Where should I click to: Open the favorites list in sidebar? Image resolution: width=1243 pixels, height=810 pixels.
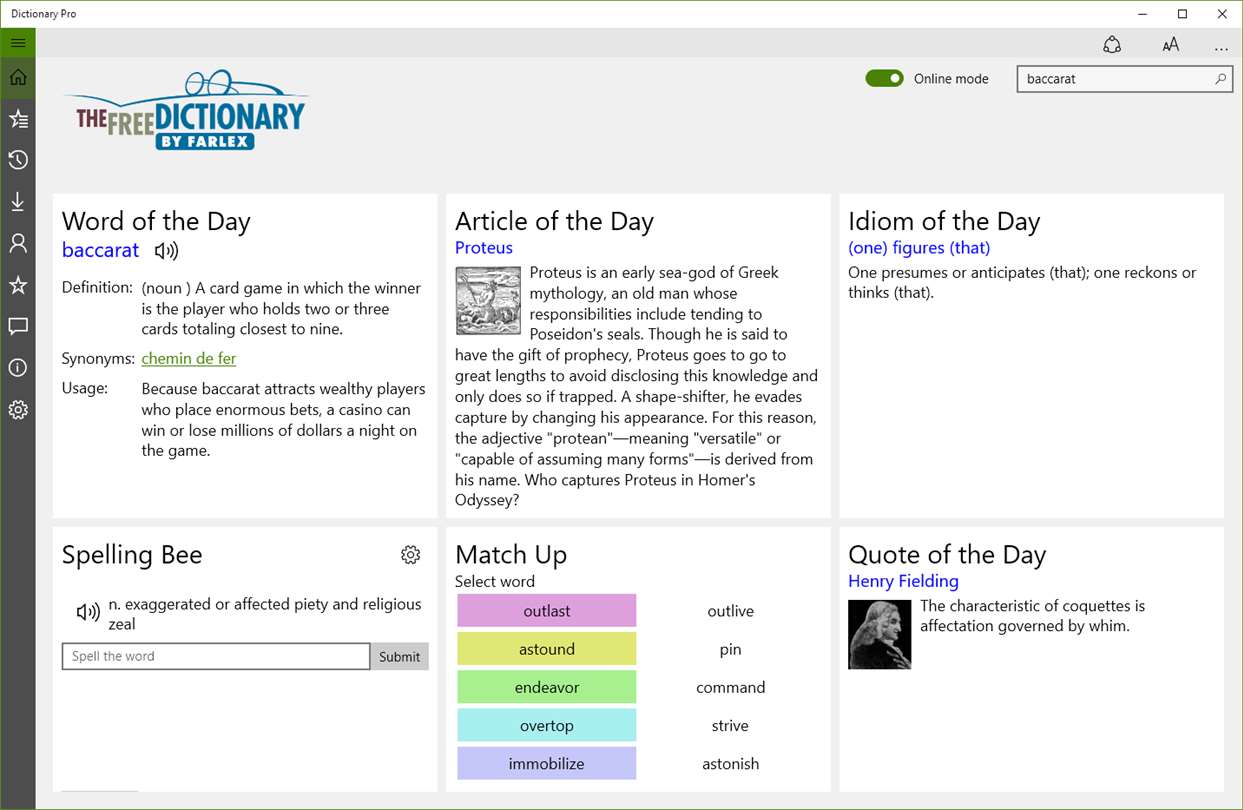pos(18,120)
